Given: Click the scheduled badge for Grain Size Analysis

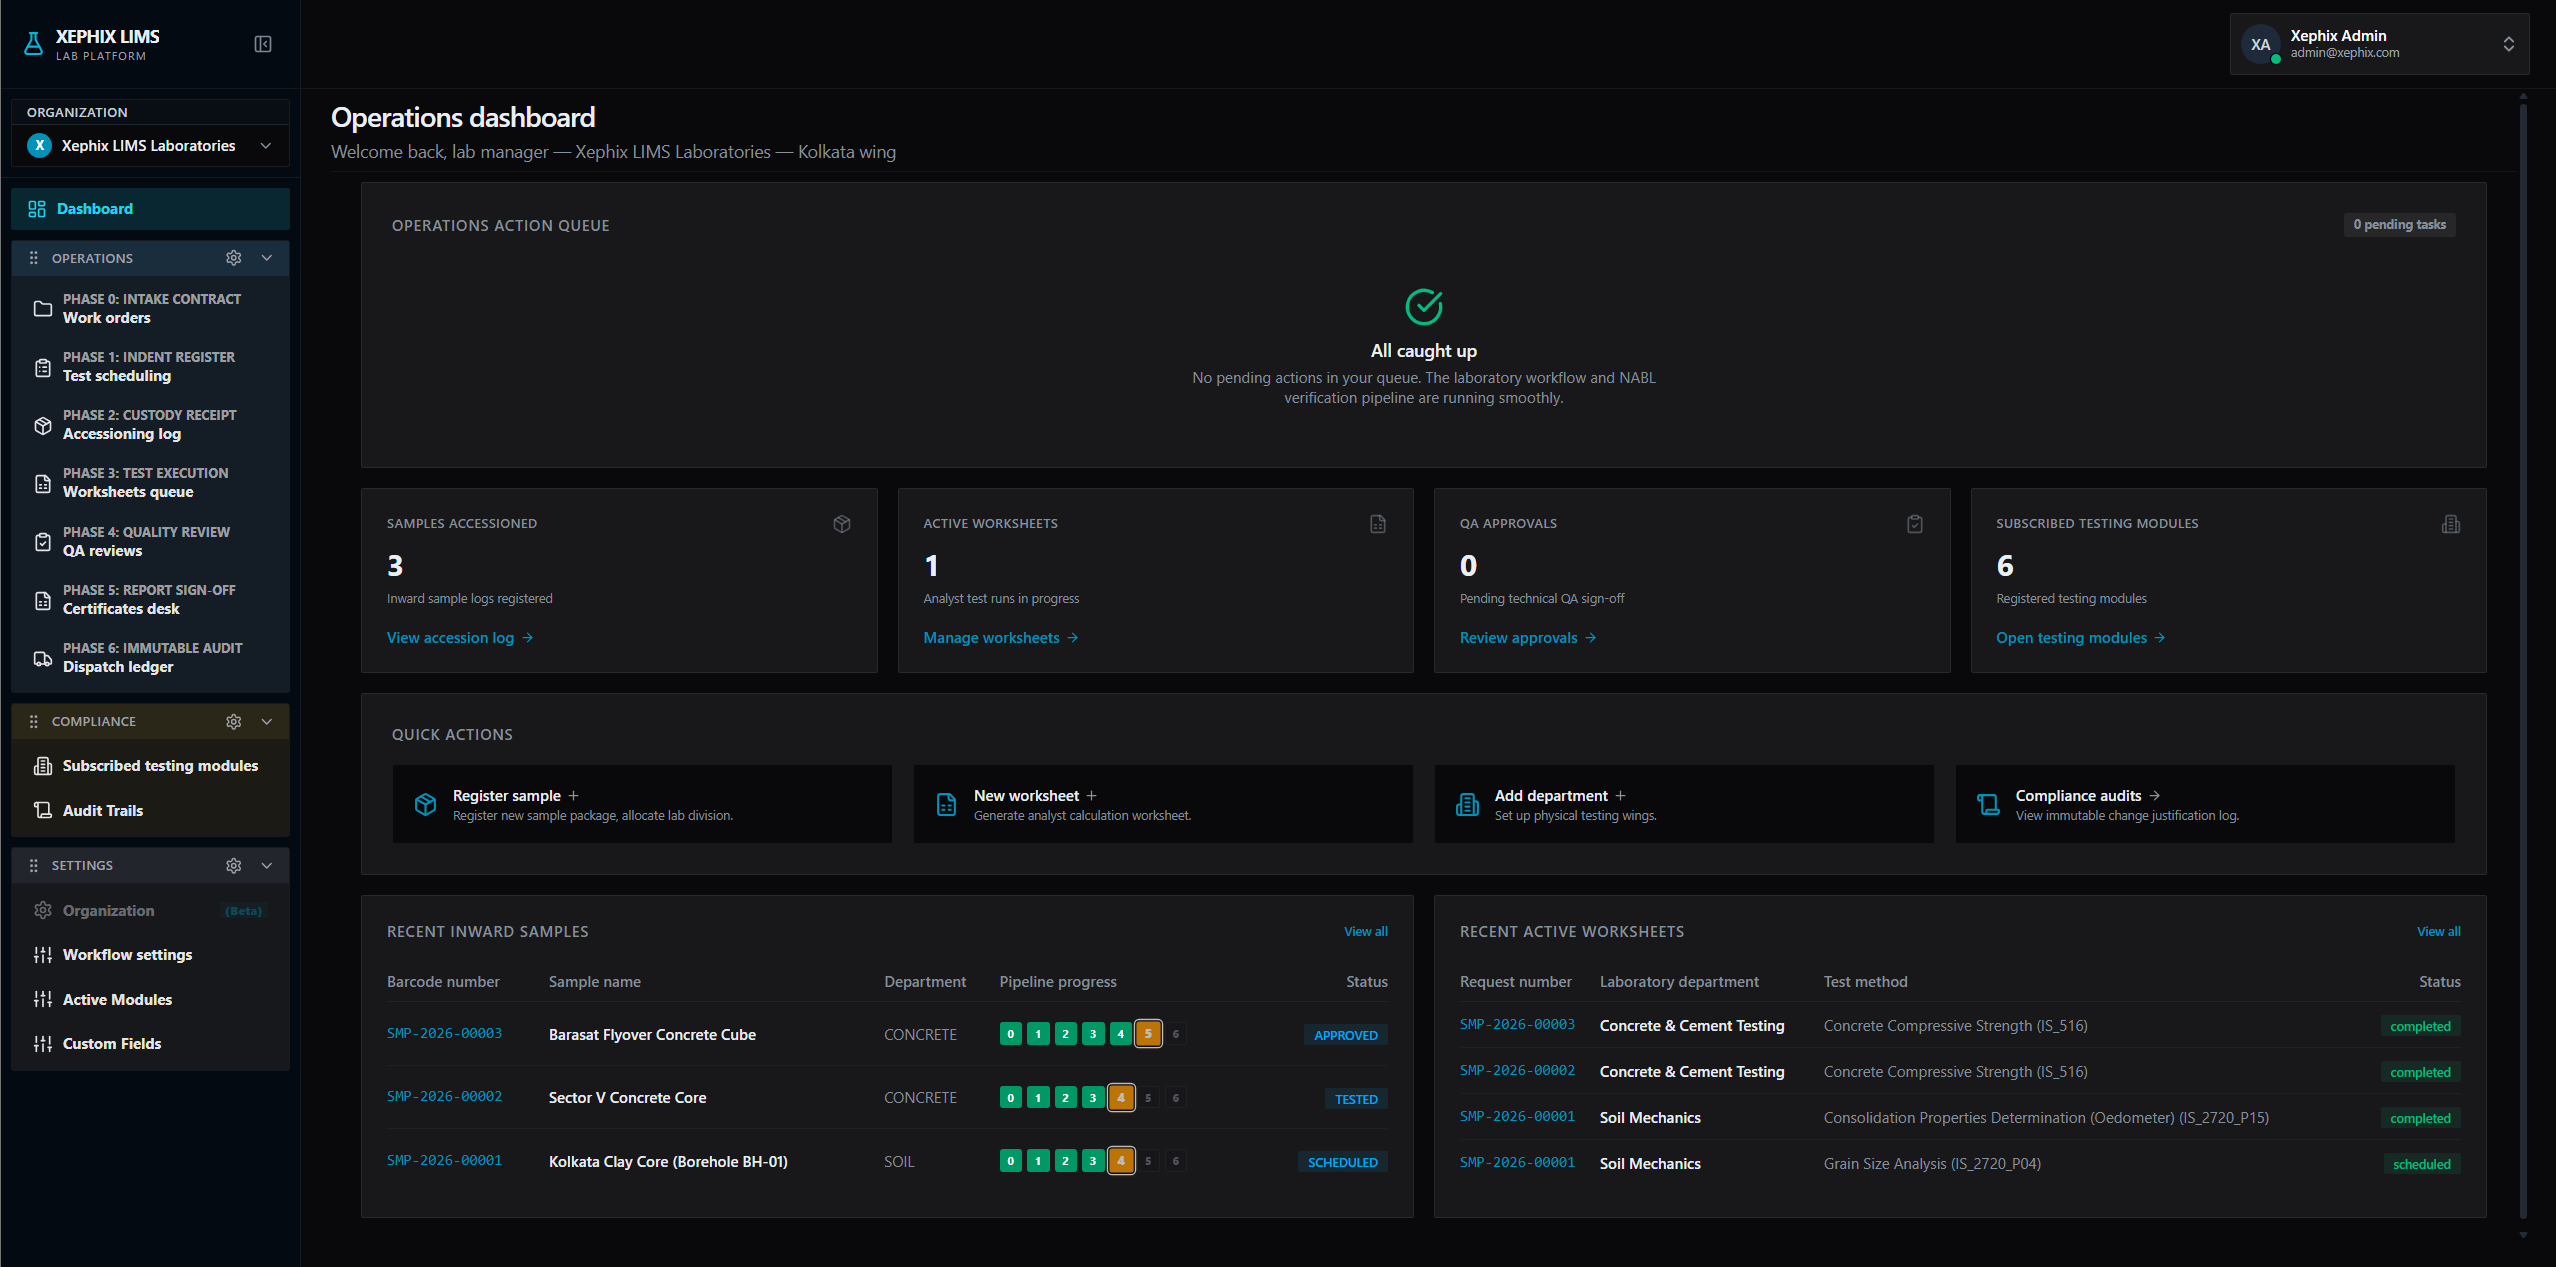Looking at the screenshot, I should point(2421,1164).
